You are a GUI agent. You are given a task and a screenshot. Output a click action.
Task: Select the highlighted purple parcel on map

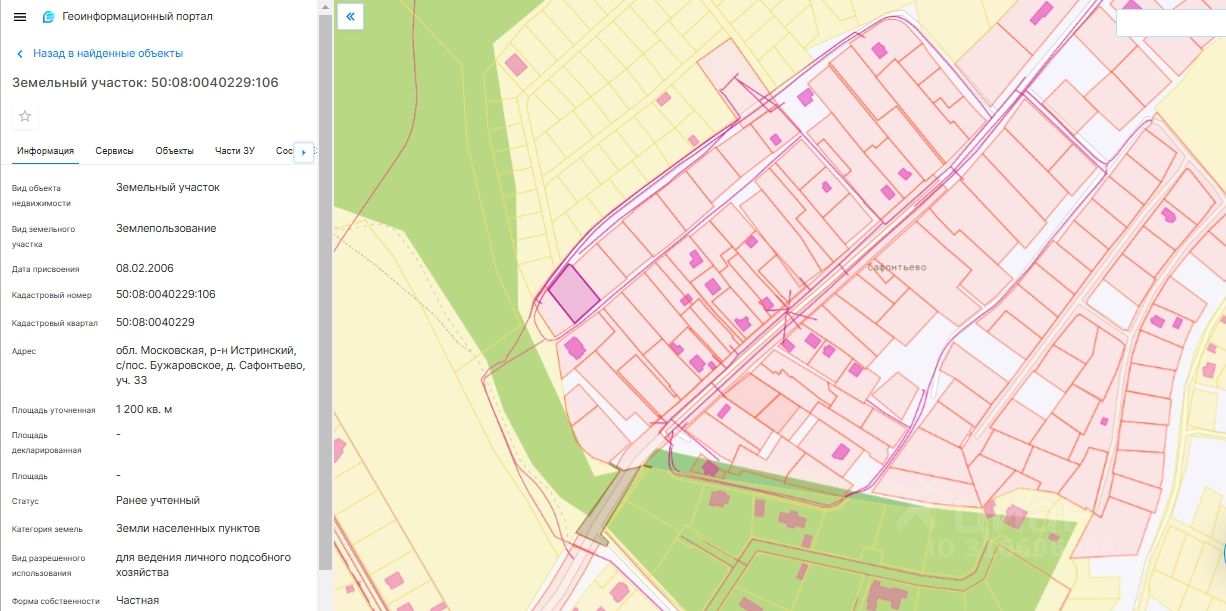tap(573, 293)
